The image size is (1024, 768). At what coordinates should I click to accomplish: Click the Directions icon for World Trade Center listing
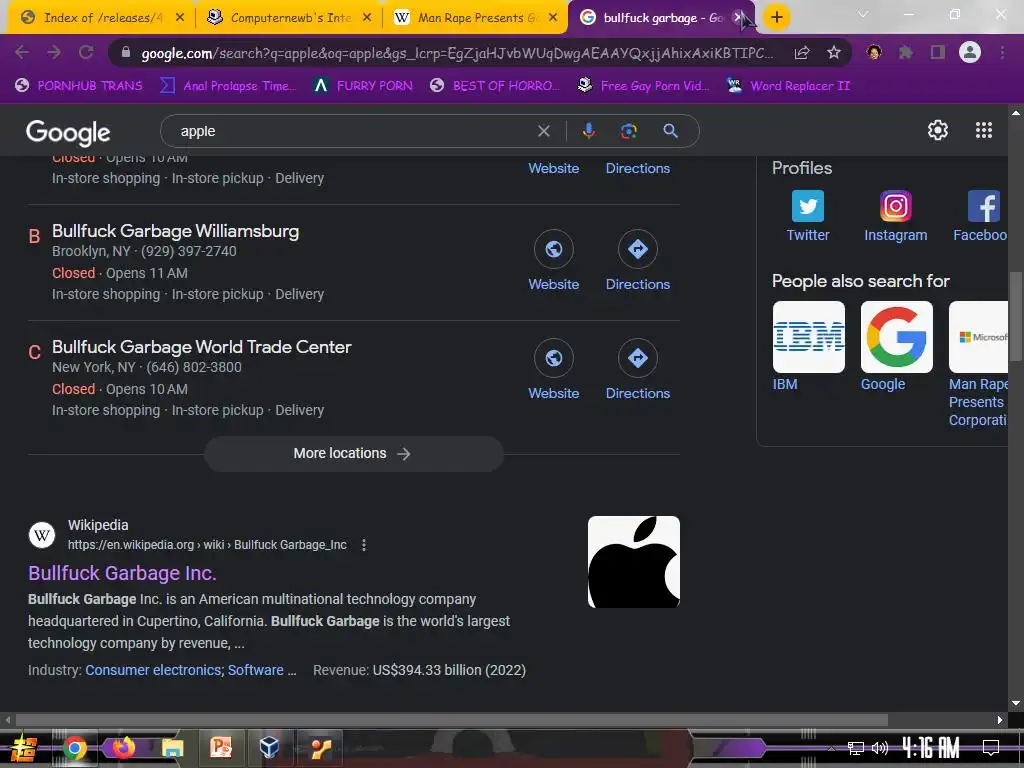pos(638,358)
